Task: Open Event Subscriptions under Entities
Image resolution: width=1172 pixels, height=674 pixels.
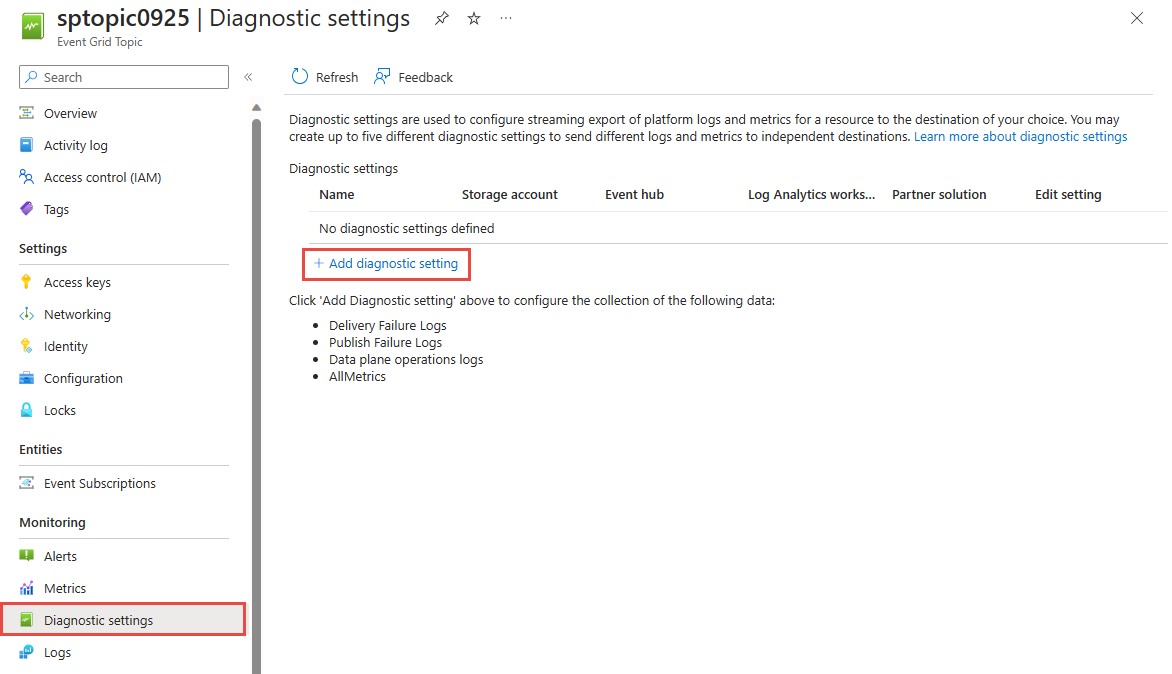Action: (99, 482)
